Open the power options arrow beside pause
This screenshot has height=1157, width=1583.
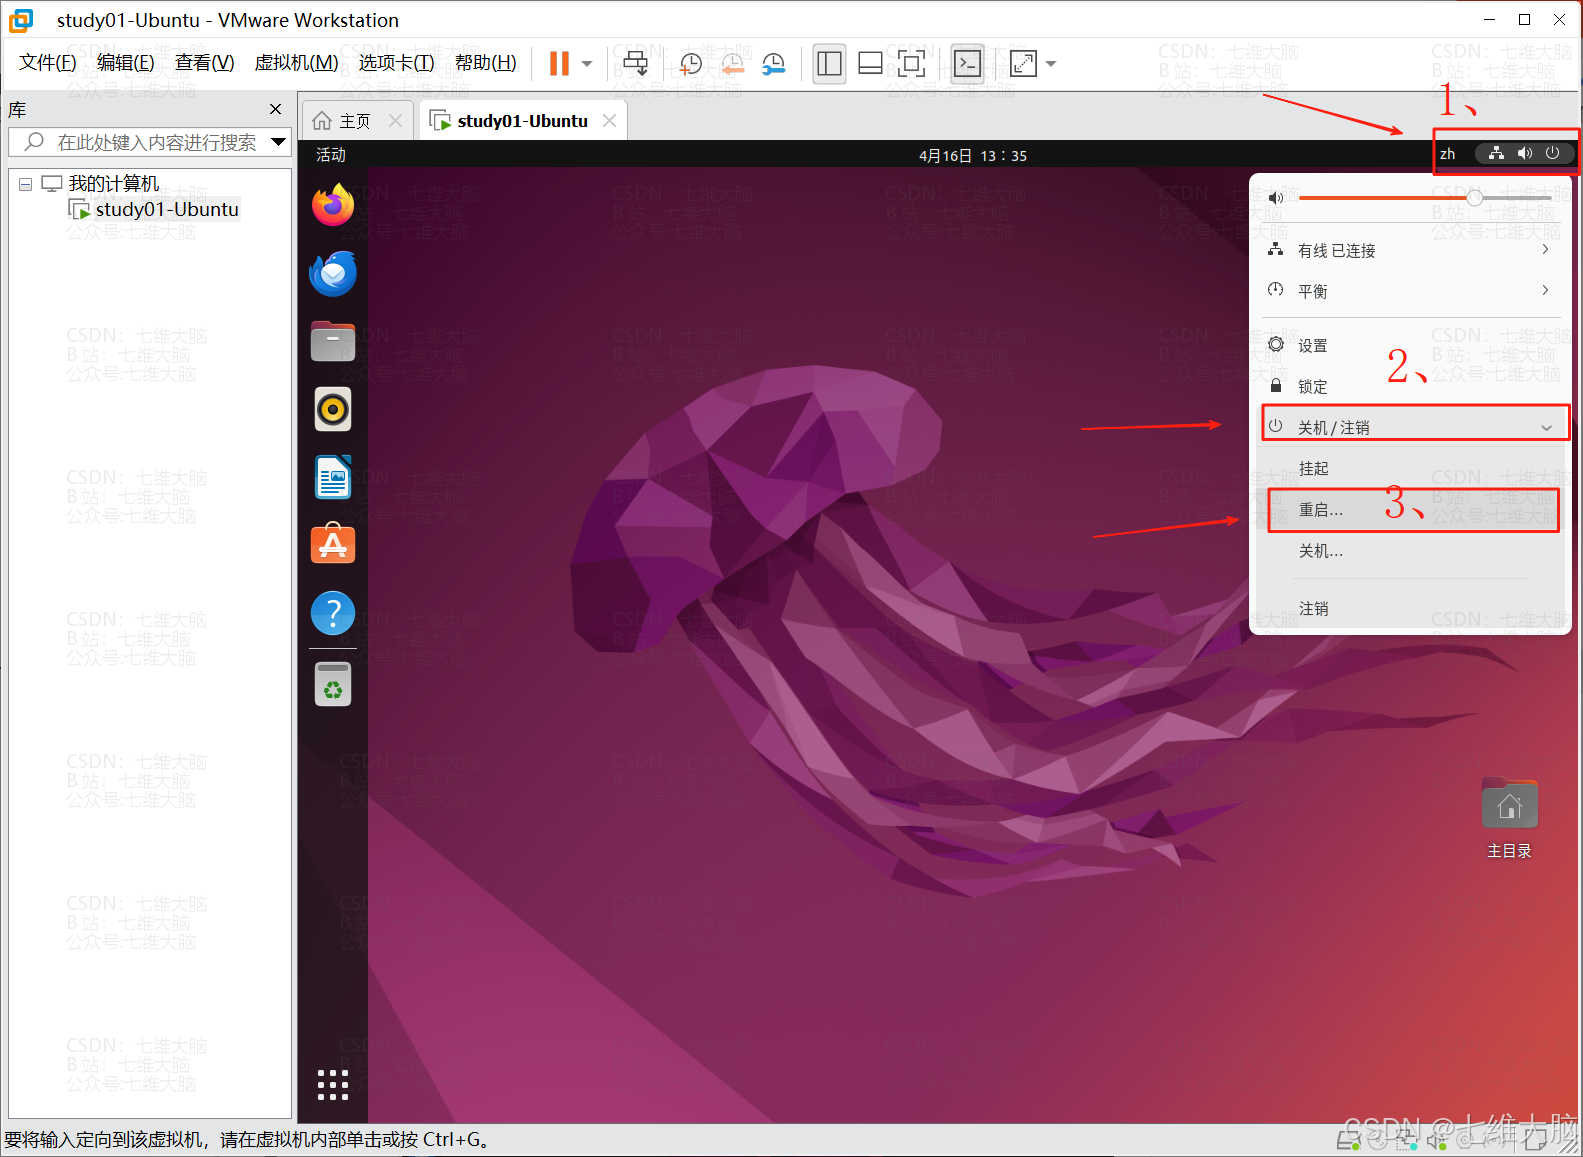(587, 64)
